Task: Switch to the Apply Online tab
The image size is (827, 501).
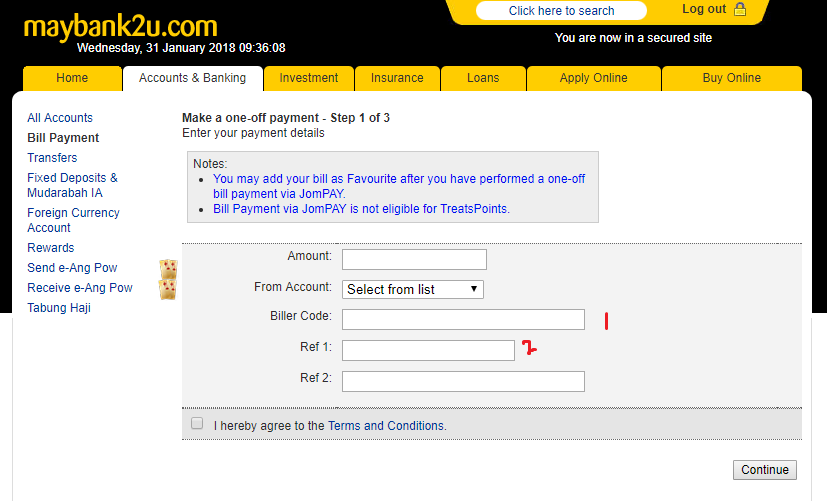Action: pyautogui.click(x=593, y=78)
